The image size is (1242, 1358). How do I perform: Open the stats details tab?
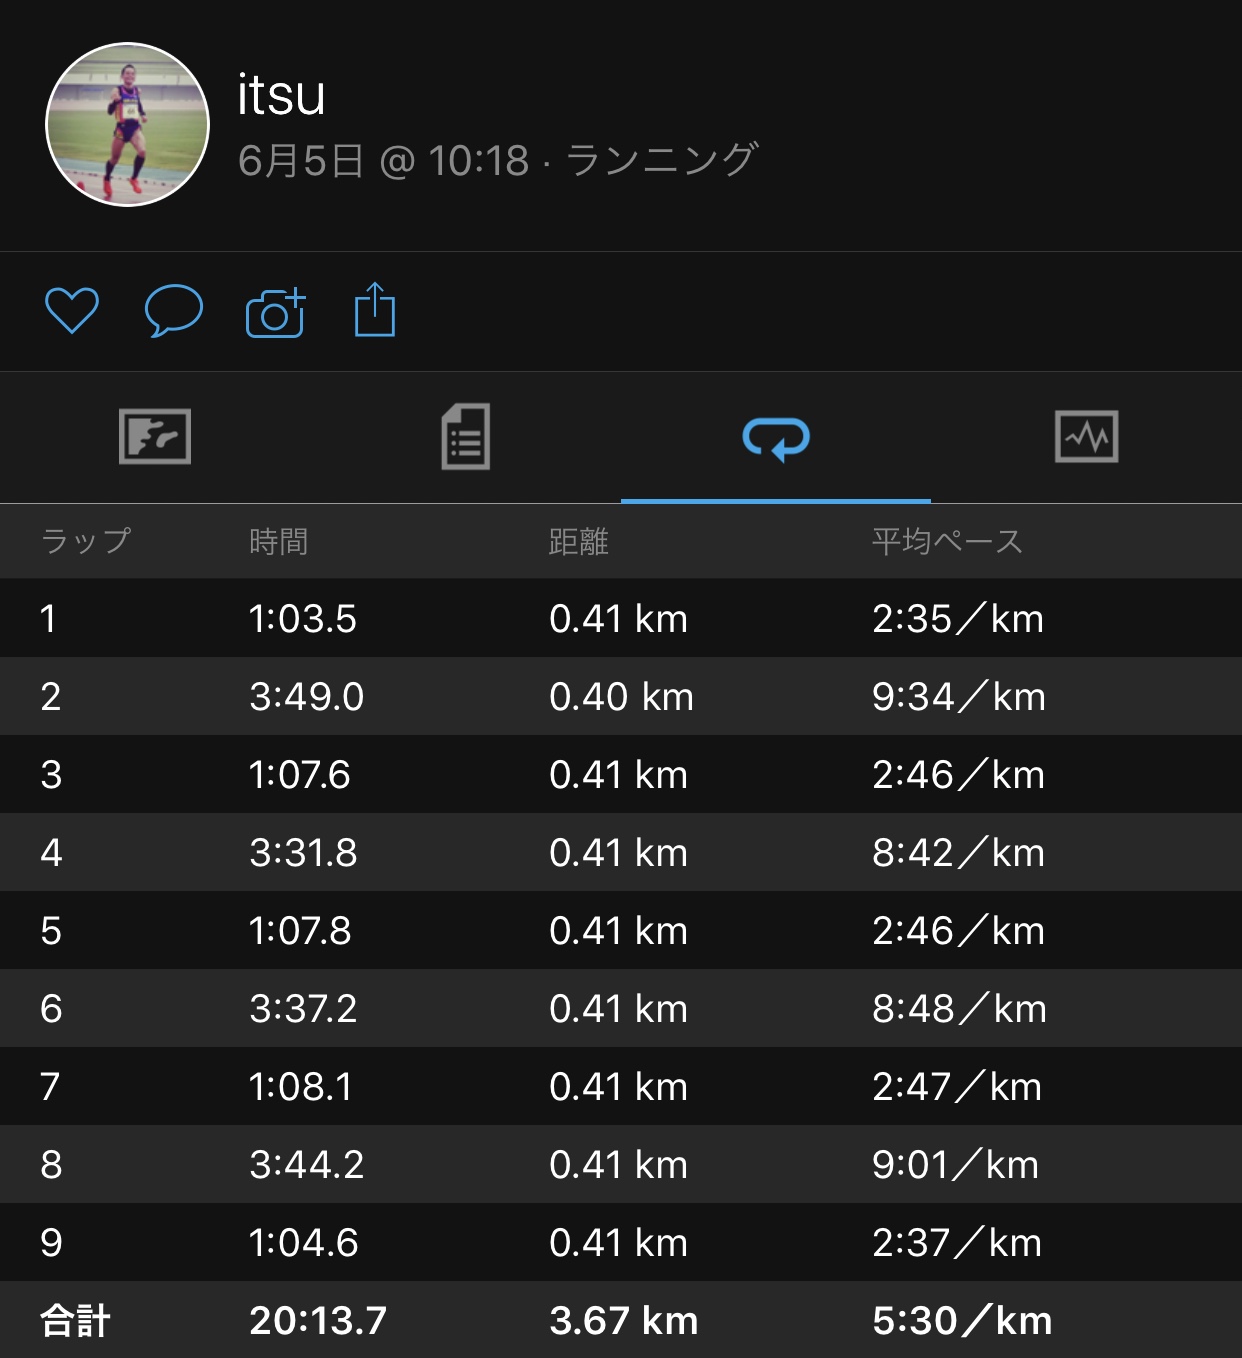[466, 437]
